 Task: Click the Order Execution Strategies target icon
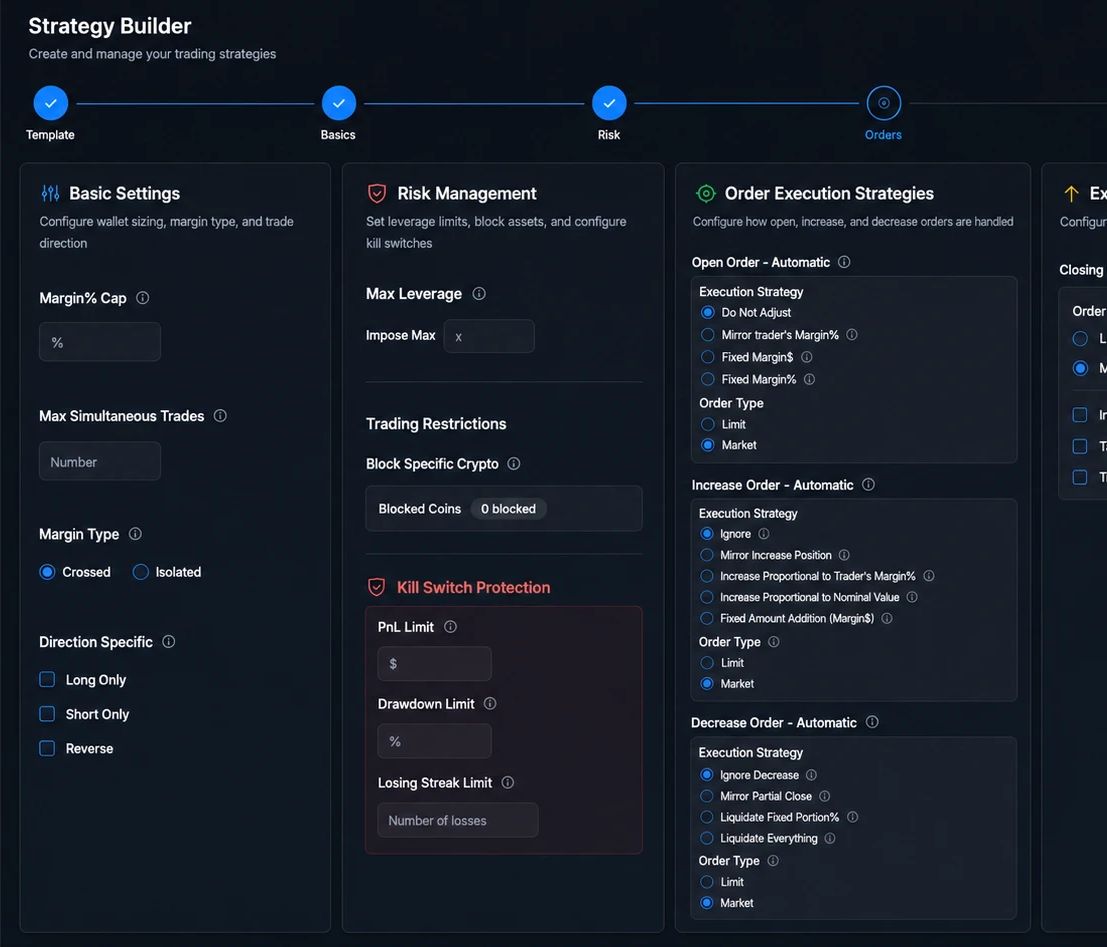[705, 193]
